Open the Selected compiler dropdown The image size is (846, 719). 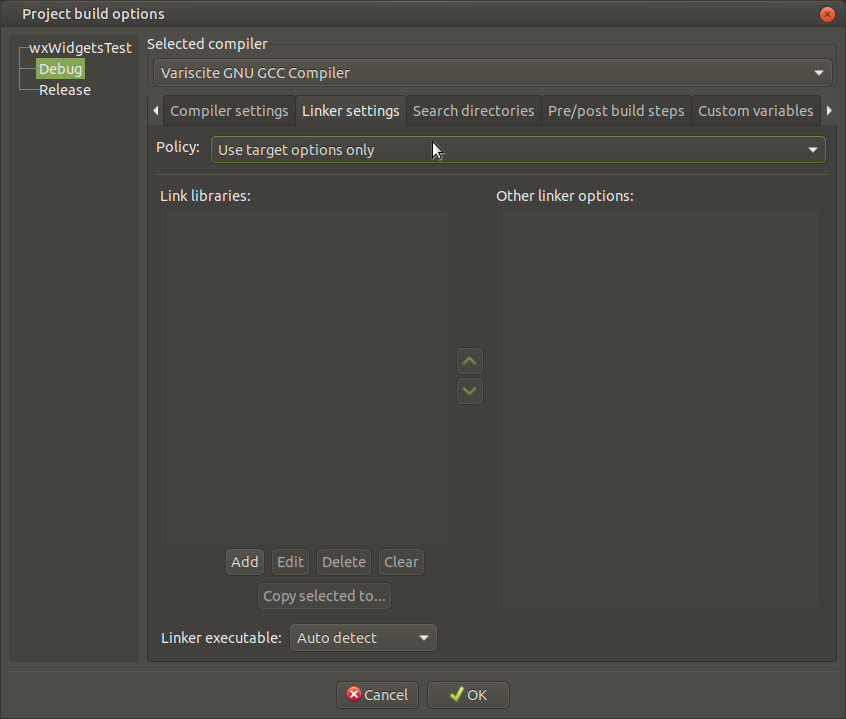tap(493, 73)
